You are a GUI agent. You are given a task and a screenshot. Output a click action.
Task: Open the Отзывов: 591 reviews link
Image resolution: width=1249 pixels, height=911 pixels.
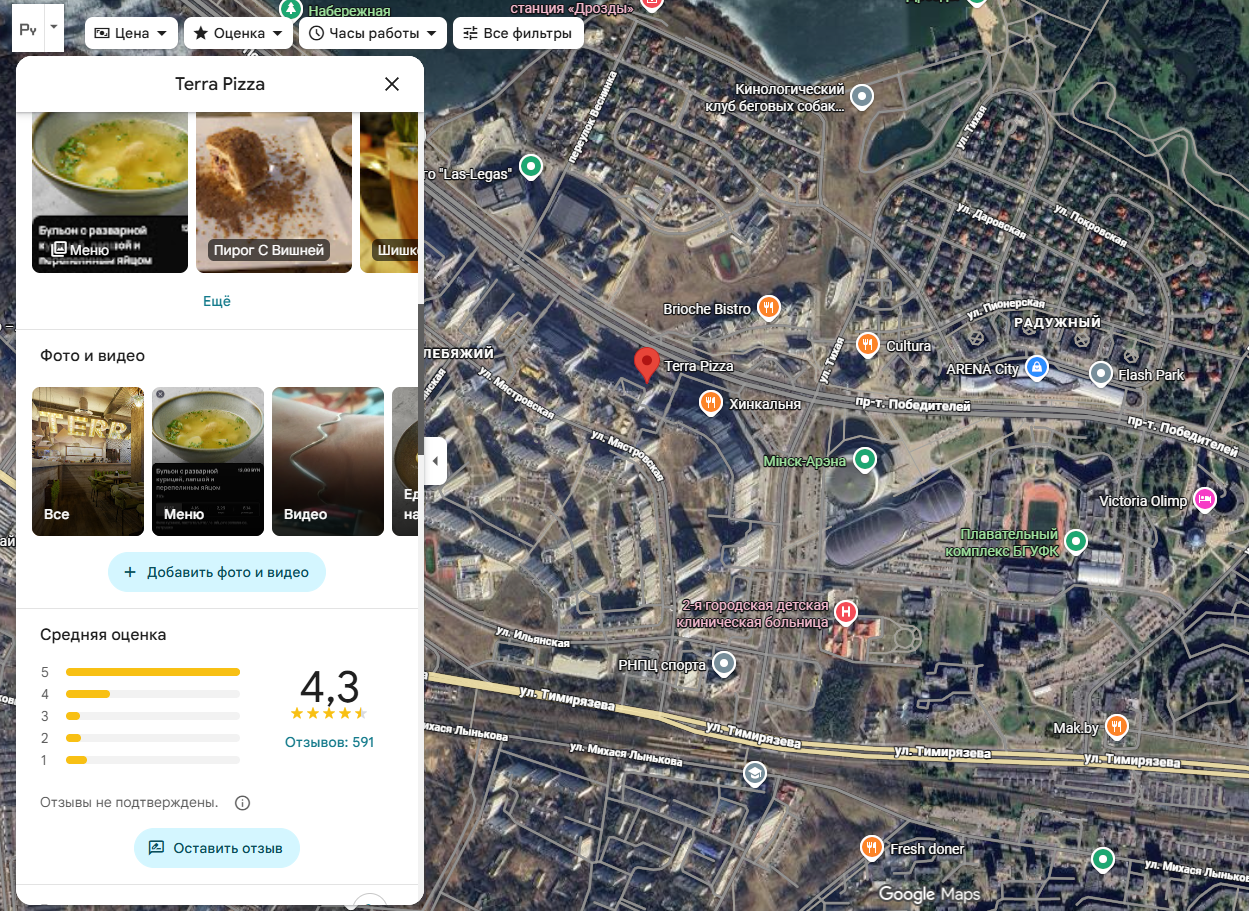329,742
